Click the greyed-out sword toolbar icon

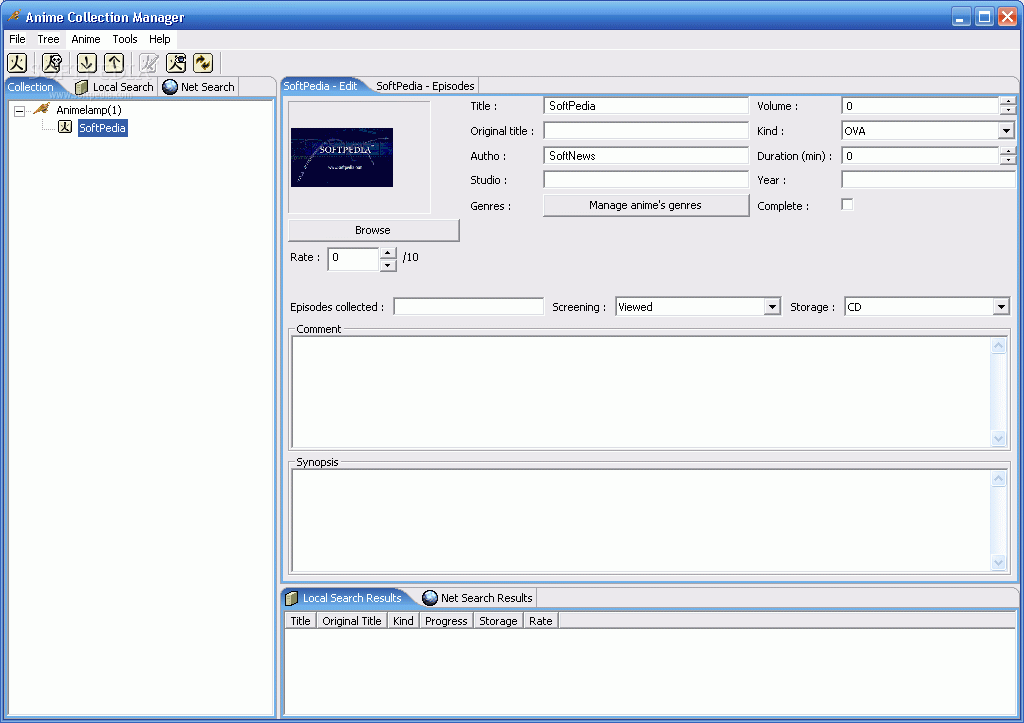click(149, 63)
